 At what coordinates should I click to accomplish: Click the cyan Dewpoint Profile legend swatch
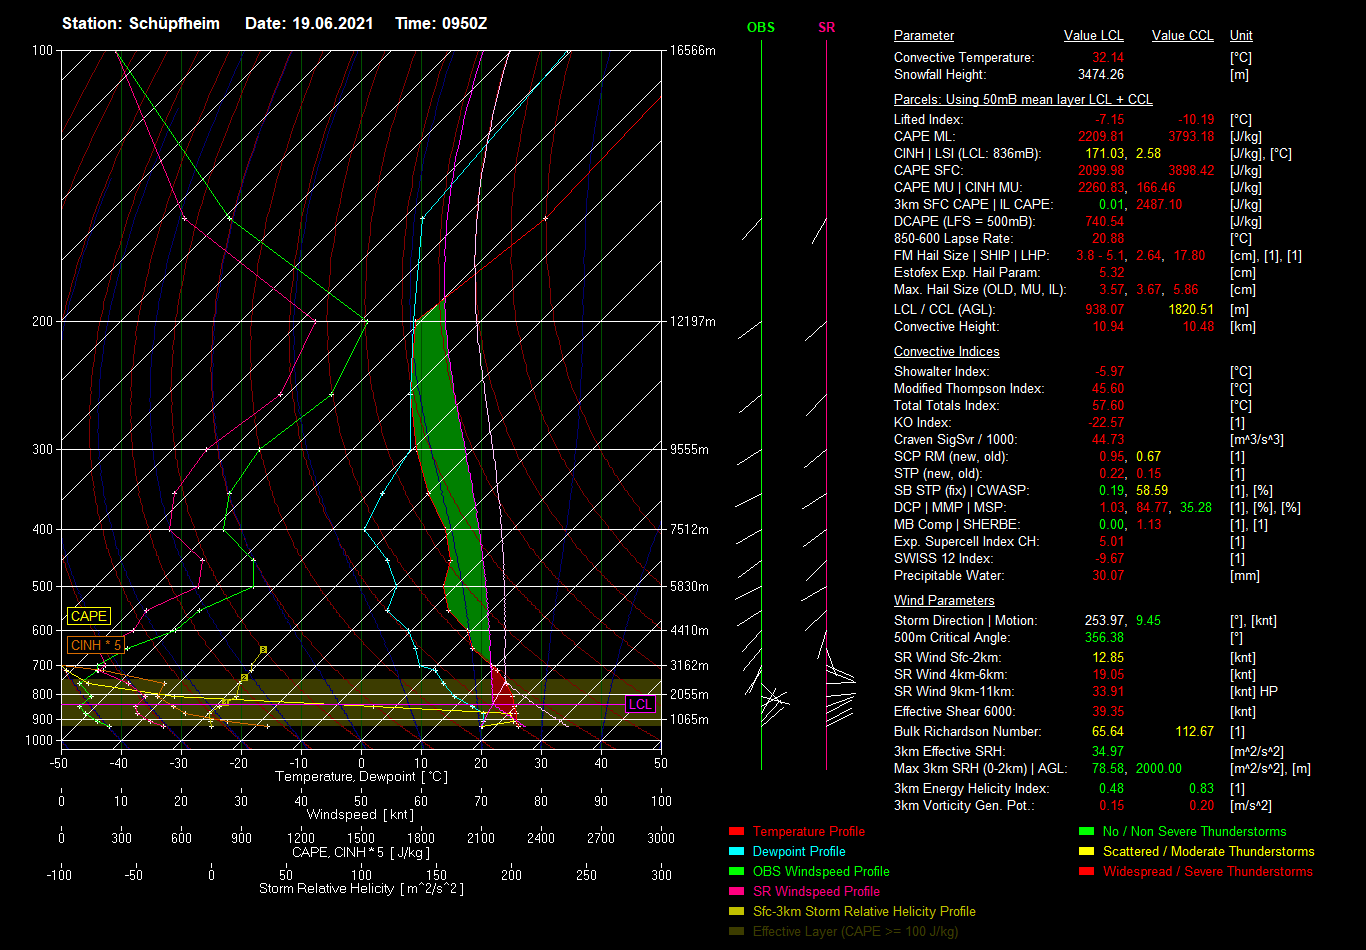coord(737,852)
